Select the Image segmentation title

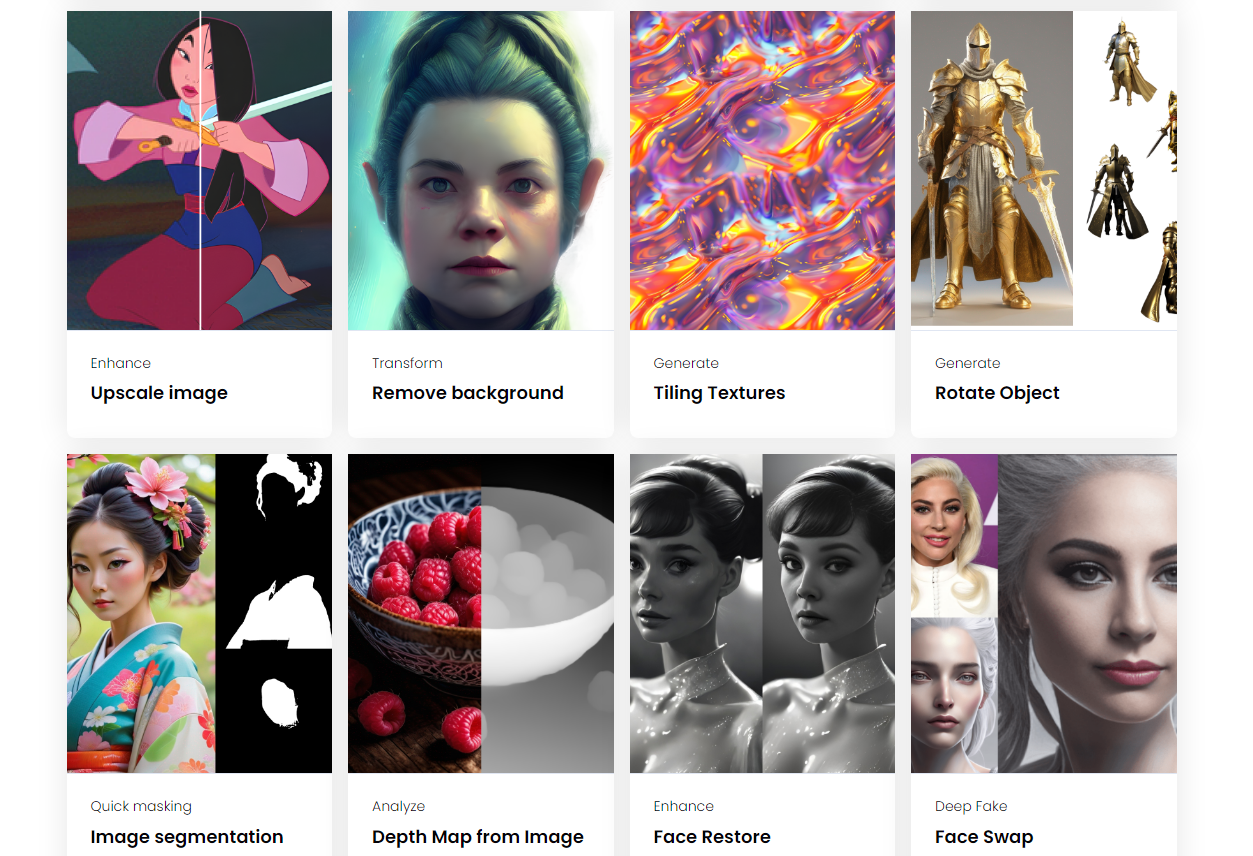coord(187,837)
